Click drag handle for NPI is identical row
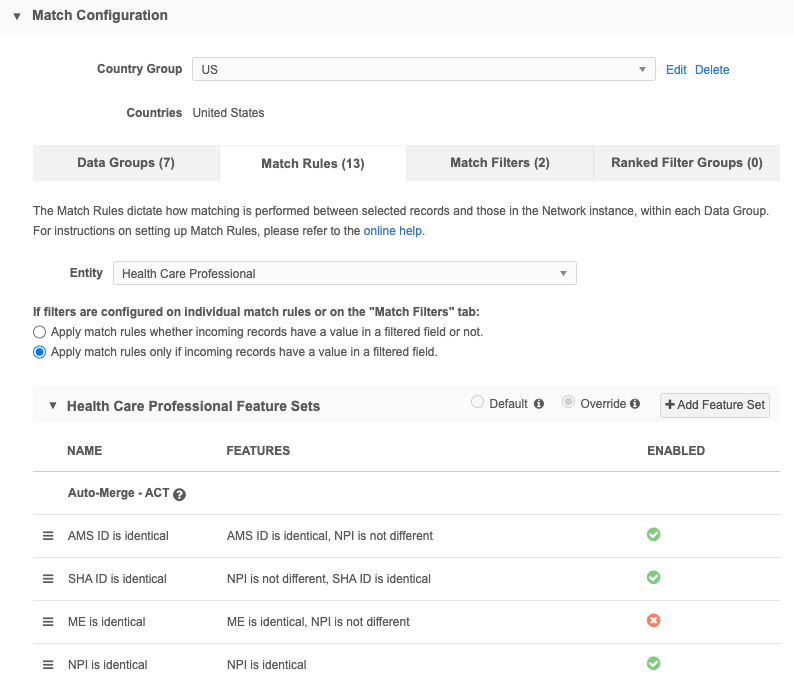Viewport: 794px width, 684px height. (x=47, y=665)
